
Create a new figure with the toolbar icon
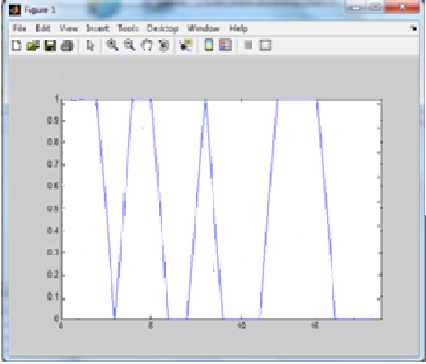(x=16, y=45)
